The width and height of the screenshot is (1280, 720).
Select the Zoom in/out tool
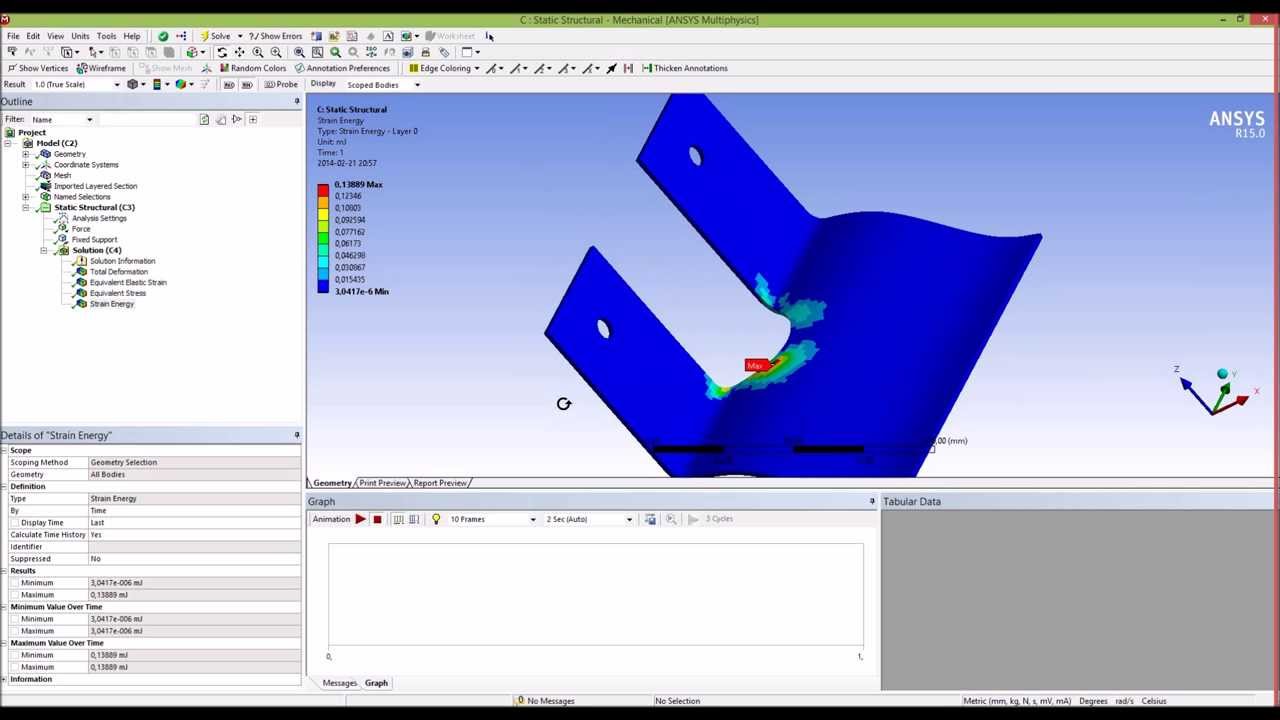tap(258, 52)
